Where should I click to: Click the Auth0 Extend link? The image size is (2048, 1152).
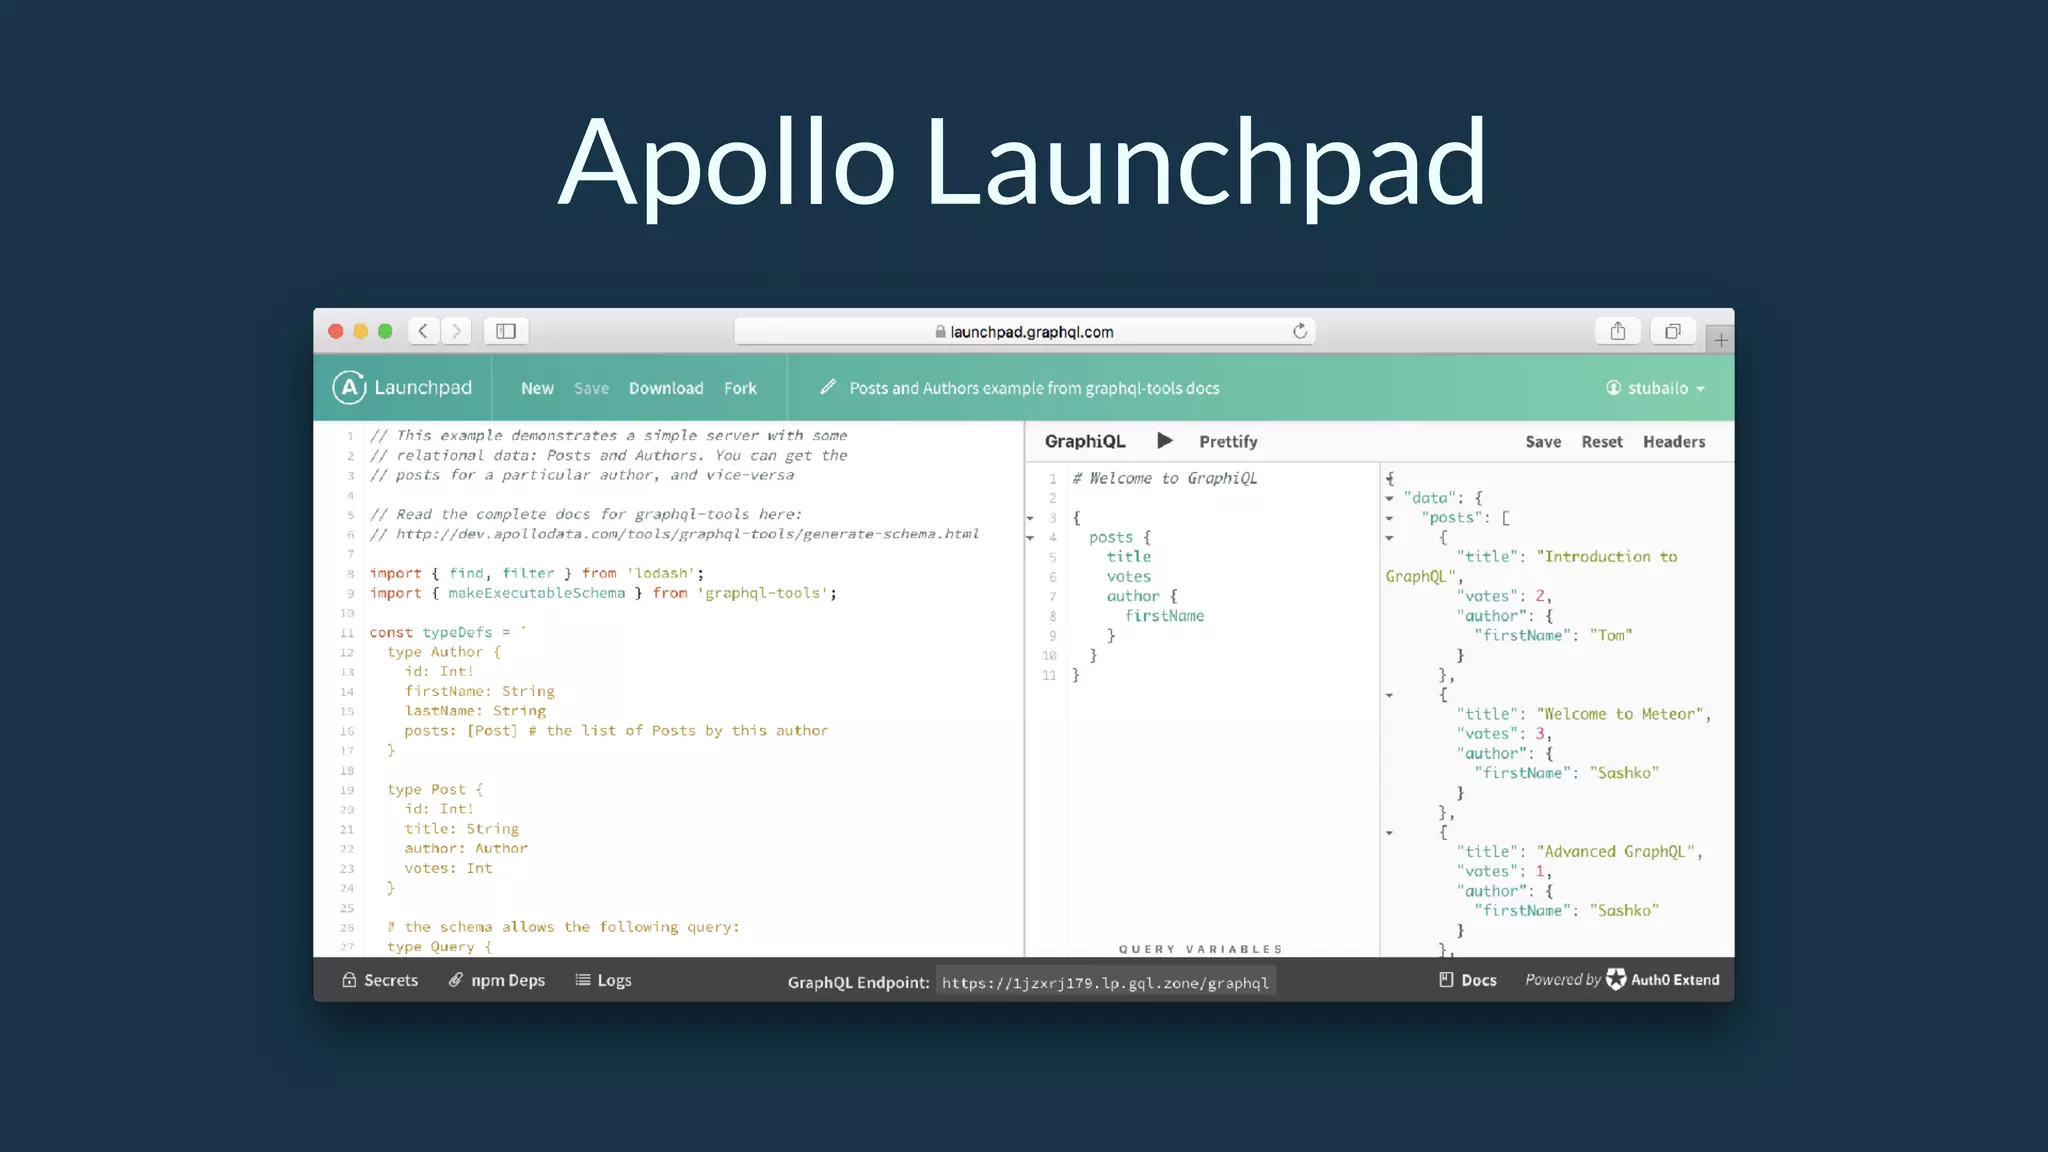click(1663, 980)
